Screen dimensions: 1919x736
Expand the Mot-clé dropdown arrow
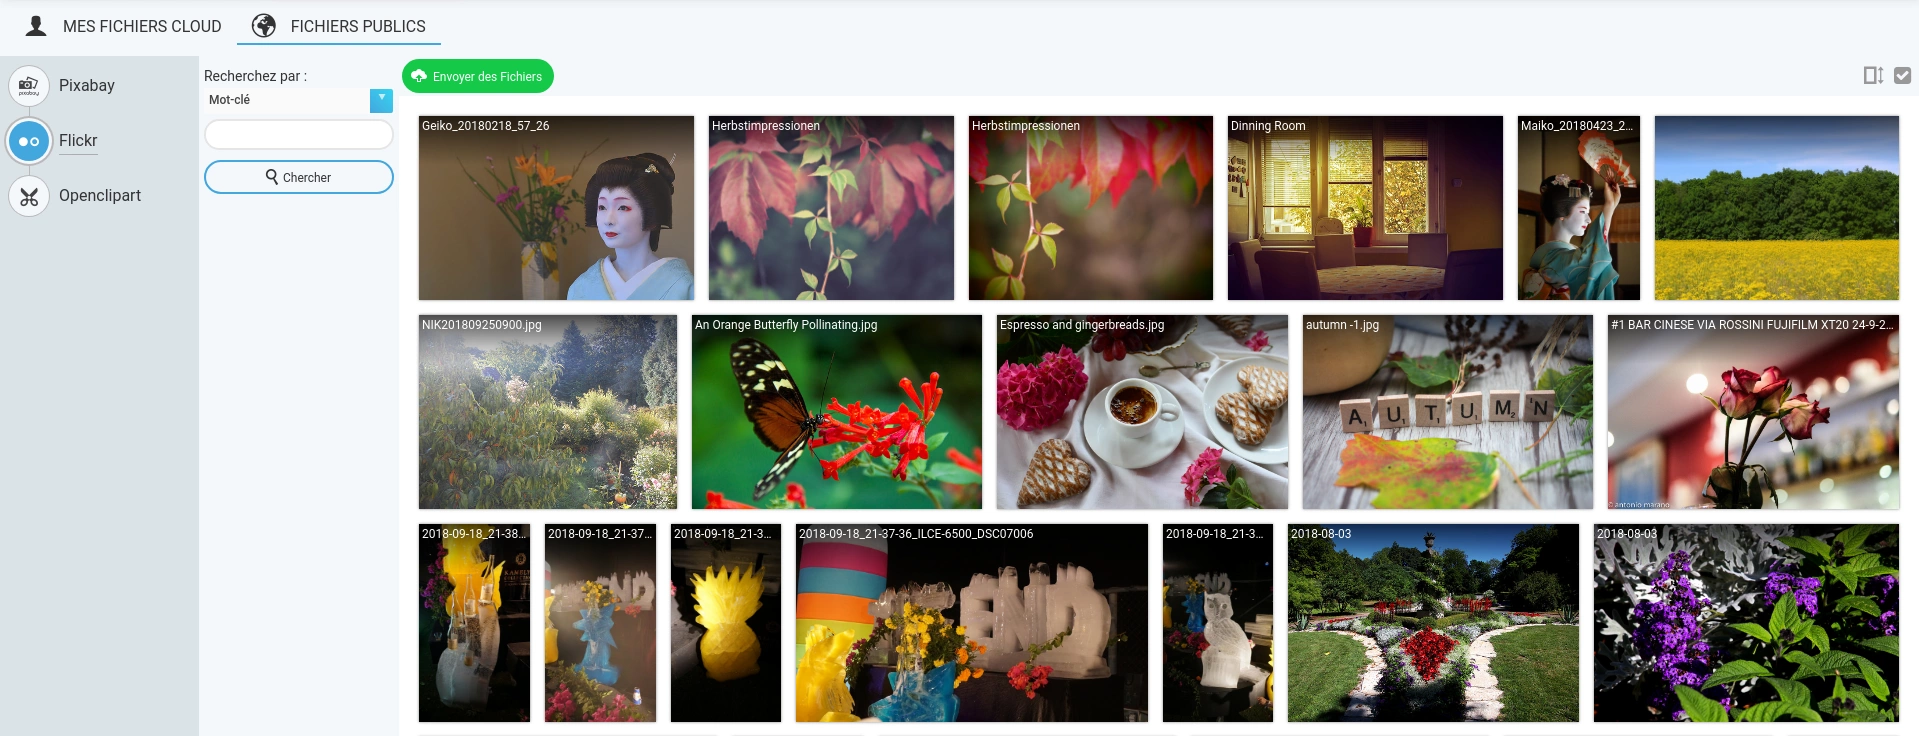click(381, 100)
